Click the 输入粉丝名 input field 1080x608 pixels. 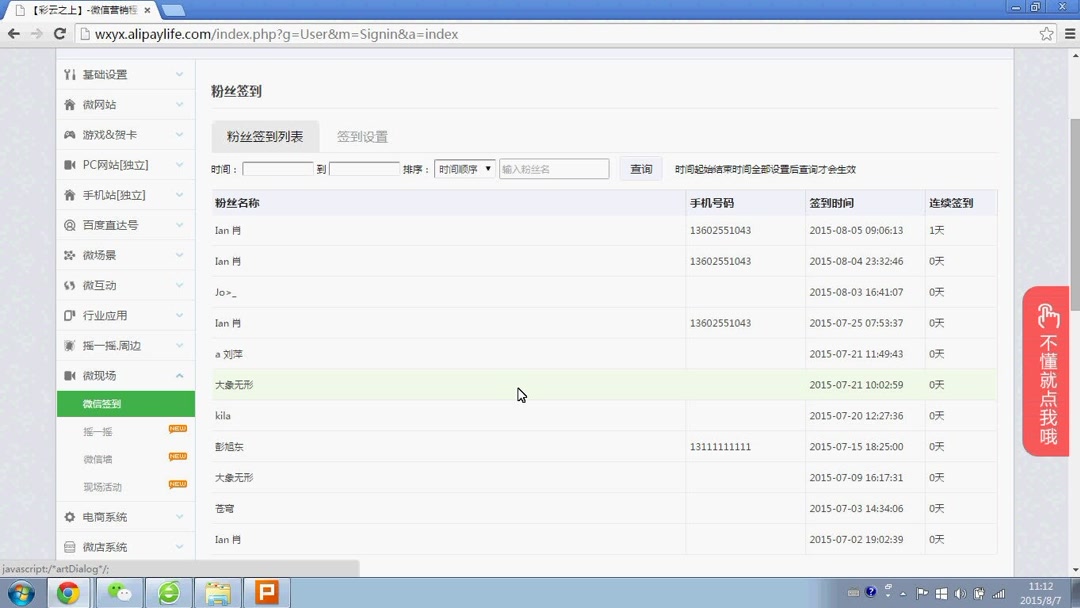[x=554, y=168]
